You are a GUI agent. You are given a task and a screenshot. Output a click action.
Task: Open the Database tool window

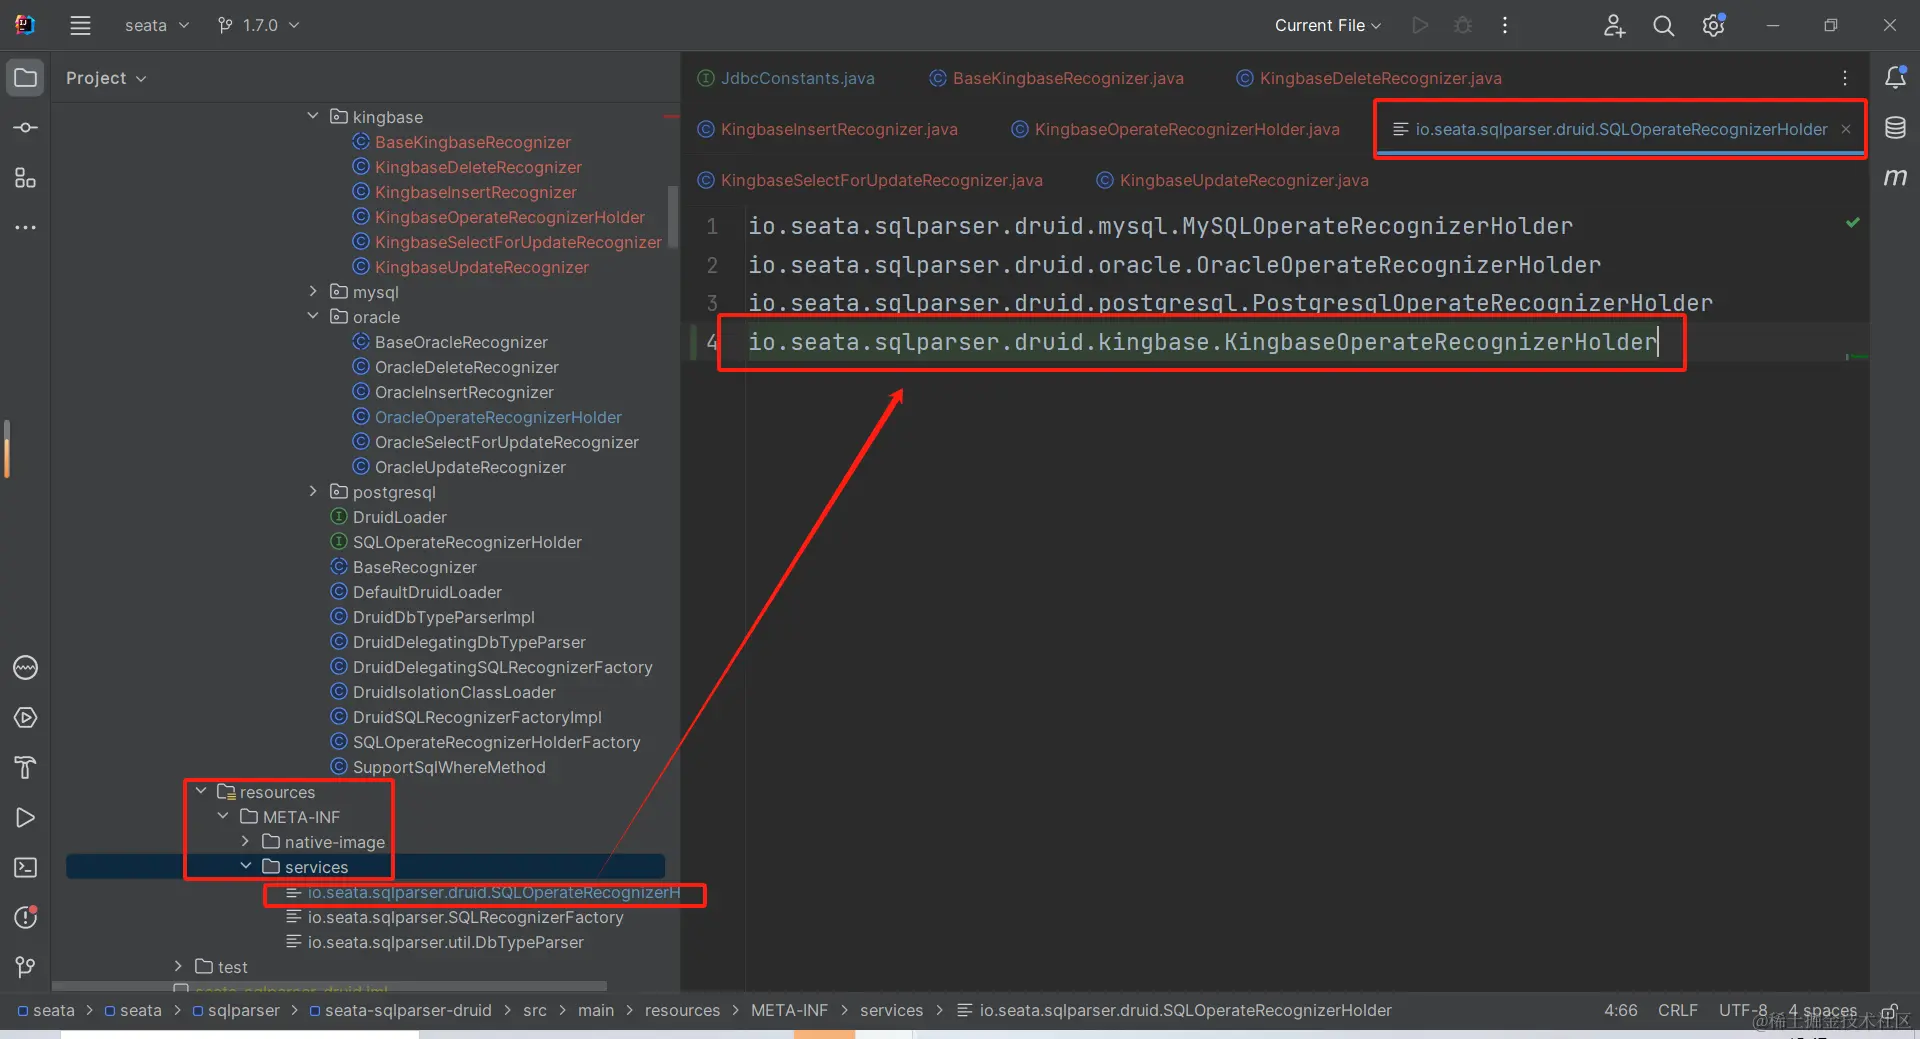pyautogui.click(x=1895, y=128)
